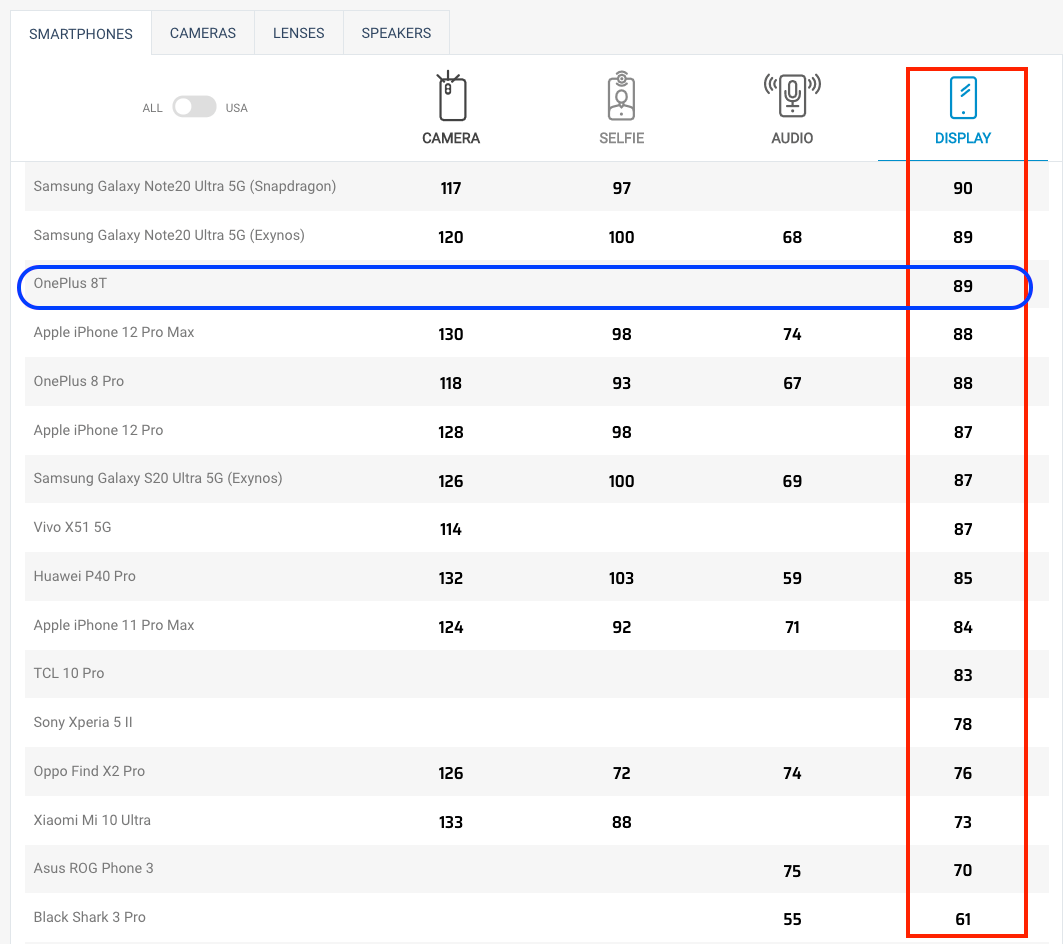Click camera score 128 for iPhone 12 Pro
The height and width of the screenshot is (944, 1063).
click(x=451, y=432)
